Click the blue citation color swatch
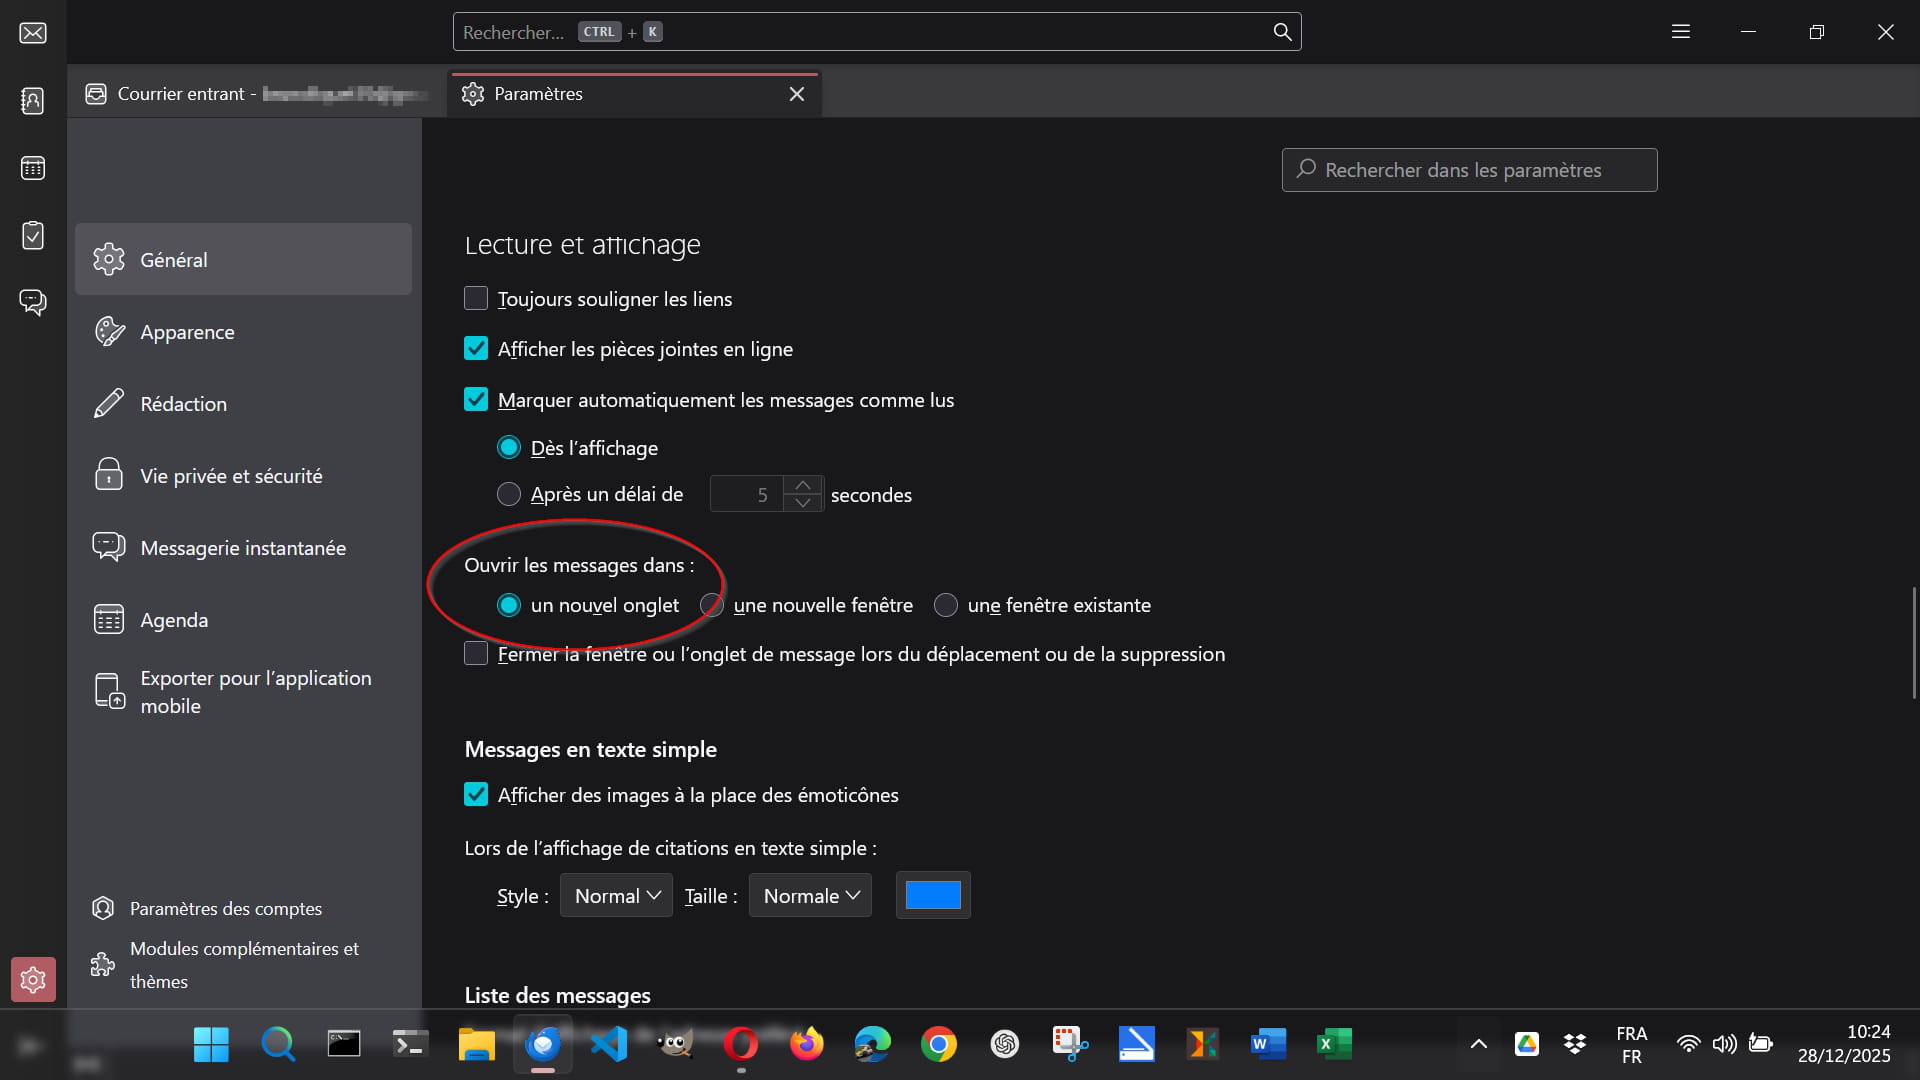The width and height of the screenshot is (1920, 1080). point(933,896)
